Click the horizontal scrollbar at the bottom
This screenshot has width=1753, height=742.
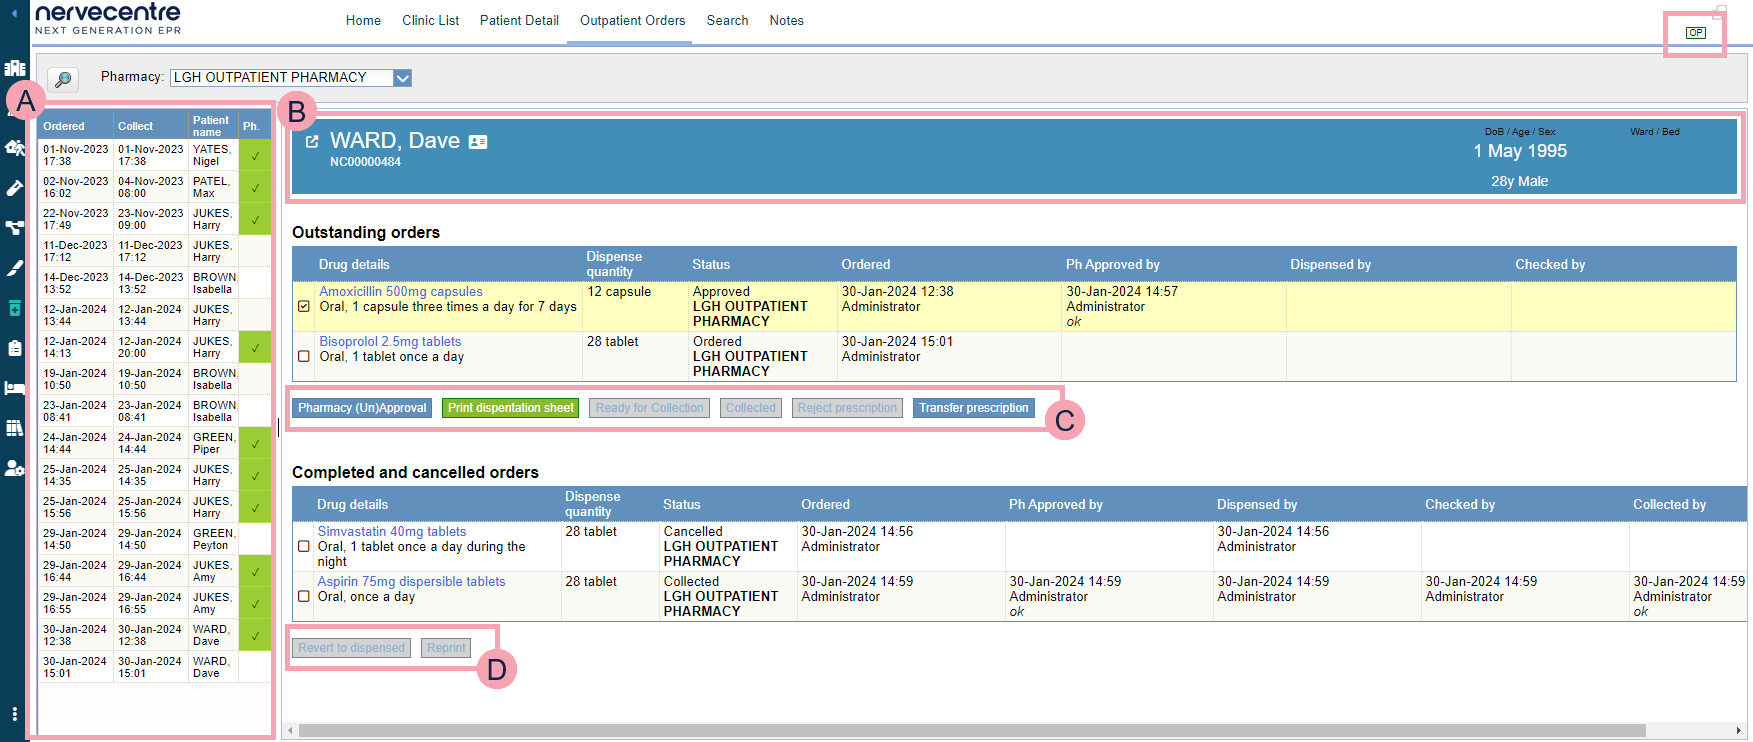pyautogui.click(x=970, y=730)
